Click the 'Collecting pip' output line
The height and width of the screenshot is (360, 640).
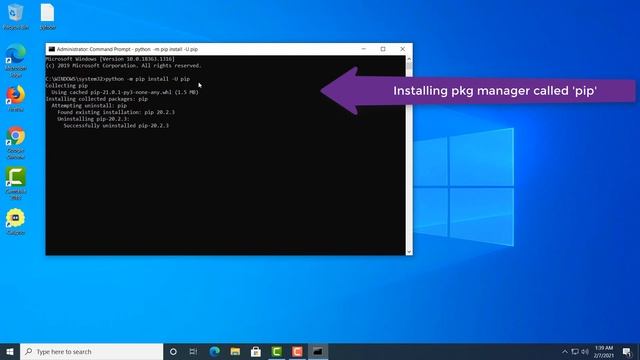click(x=67, y=86)
